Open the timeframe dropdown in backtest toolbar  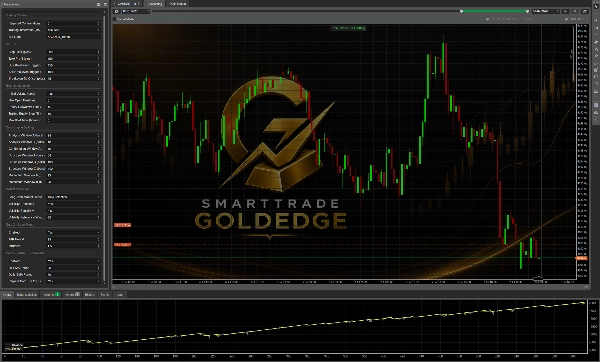coord(136,11)
